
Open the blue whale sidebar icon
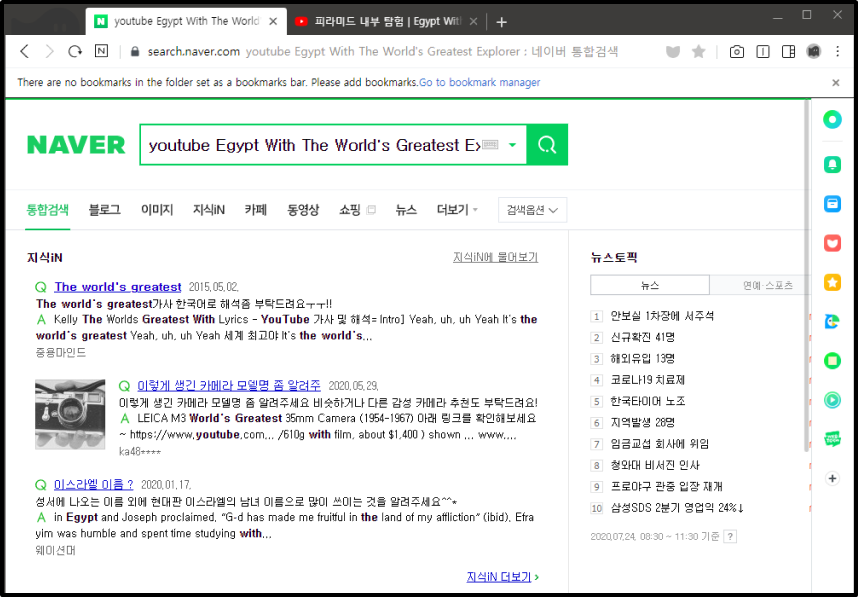click(x=832, y=322)
